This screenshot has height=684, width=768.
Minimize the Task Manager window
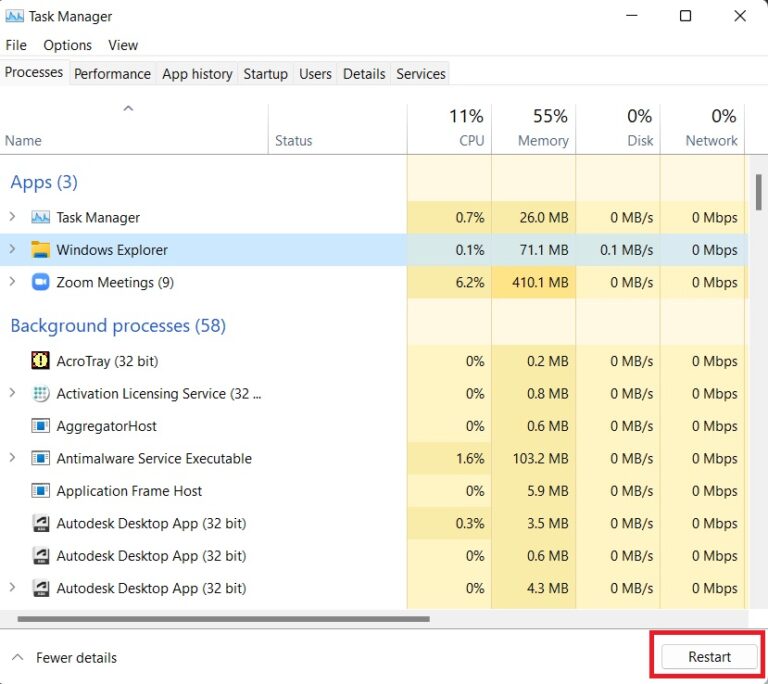(x=632, y=16)
